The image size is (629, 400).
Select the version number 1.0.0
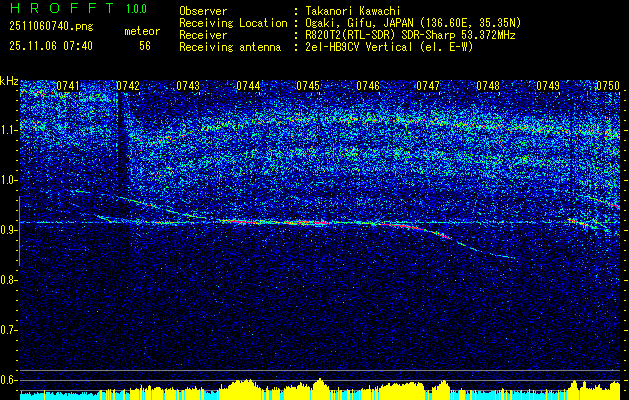136,8
